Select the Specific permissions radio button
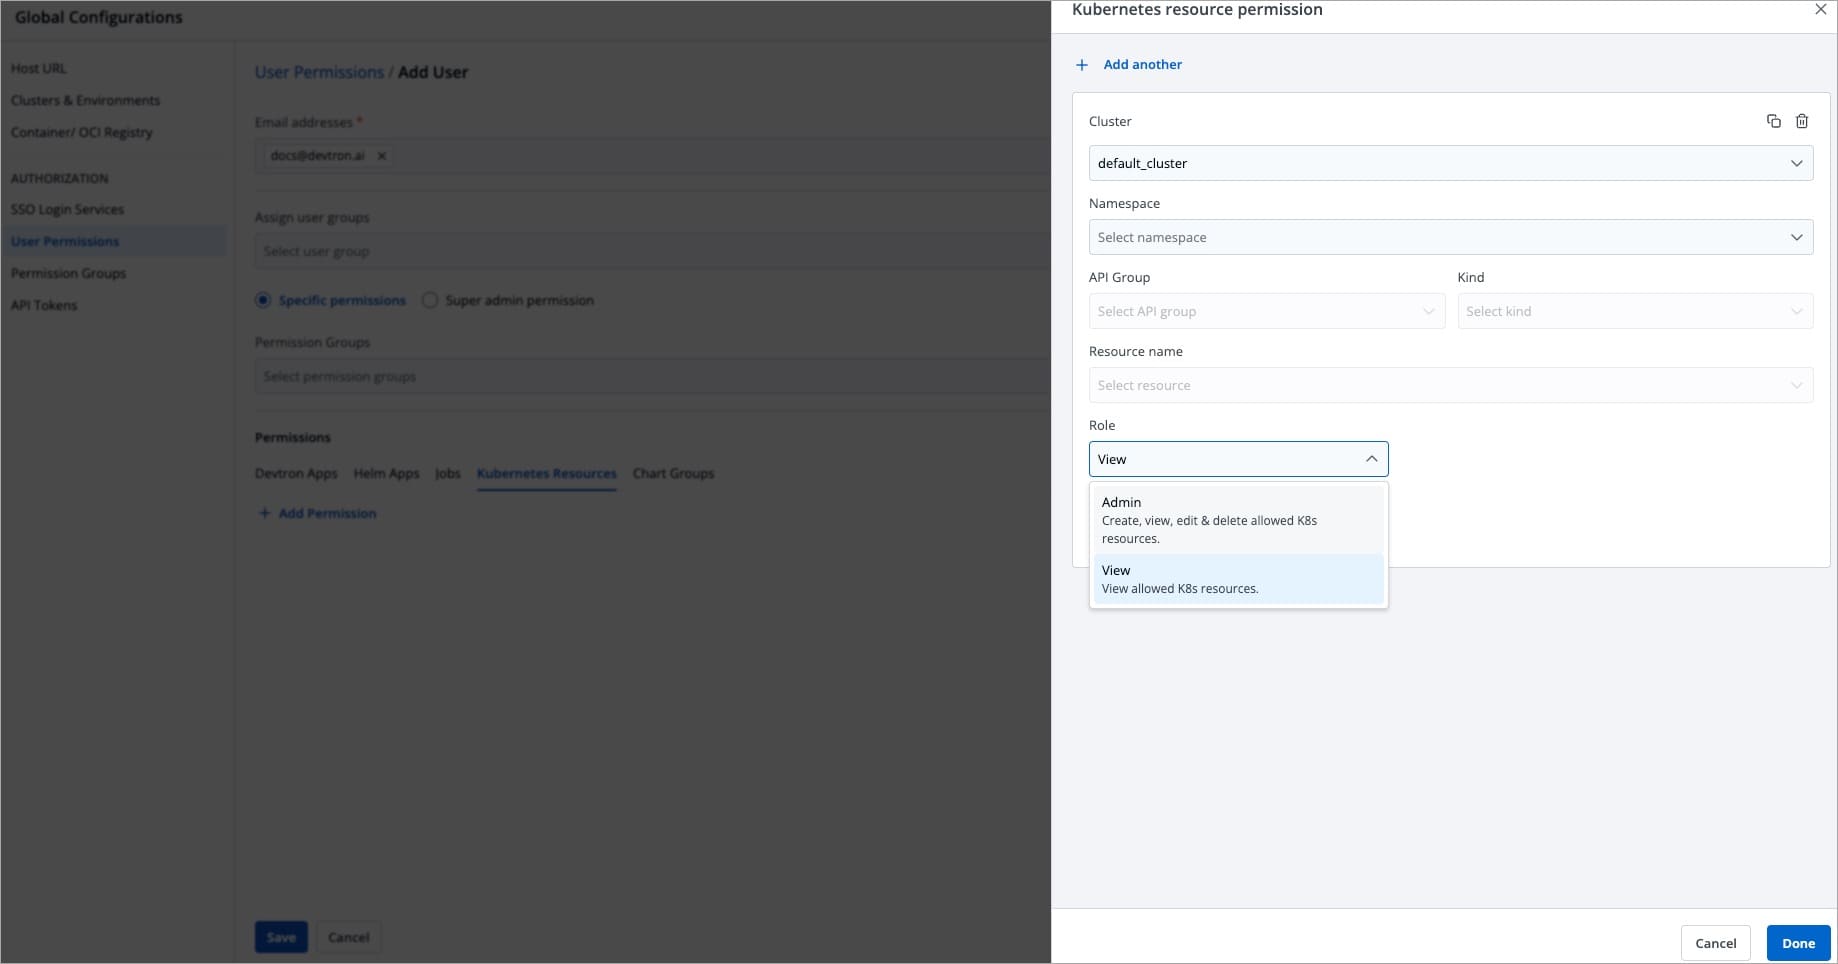The image size is (1838, 964). point(263,300)
